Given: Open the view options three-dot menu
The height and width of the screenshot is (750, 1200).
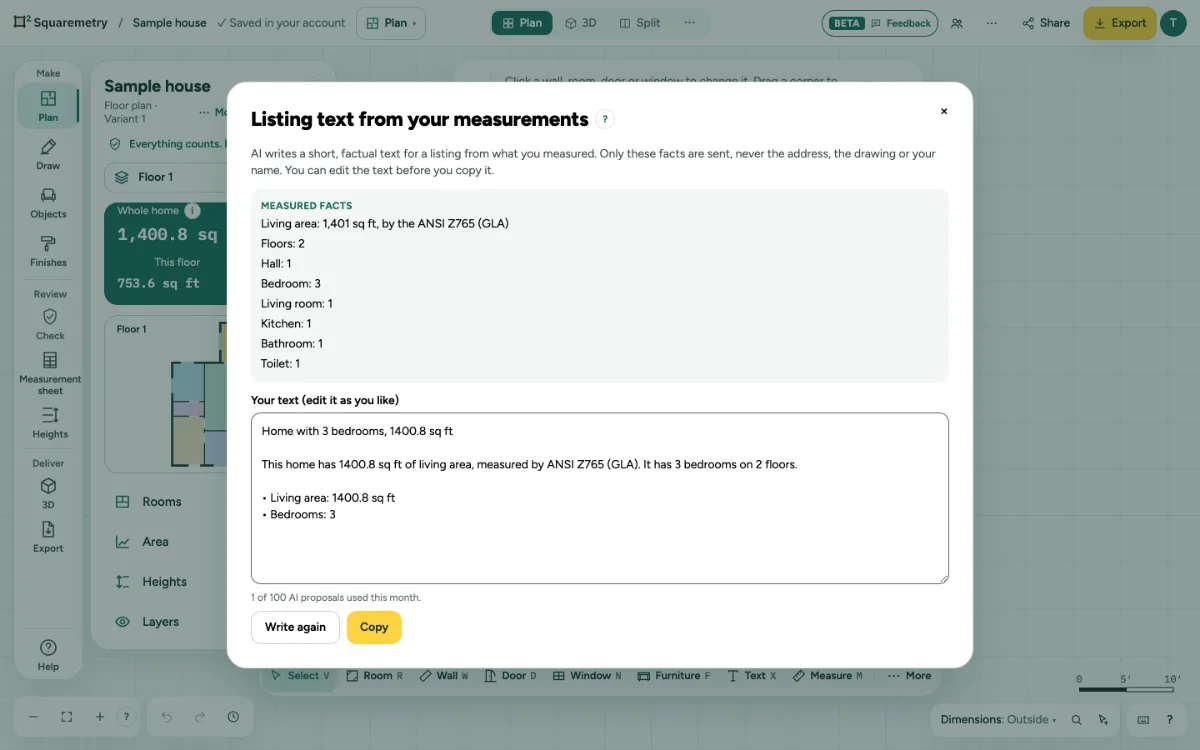Looking at the screenshot, I should coord(689,23).
